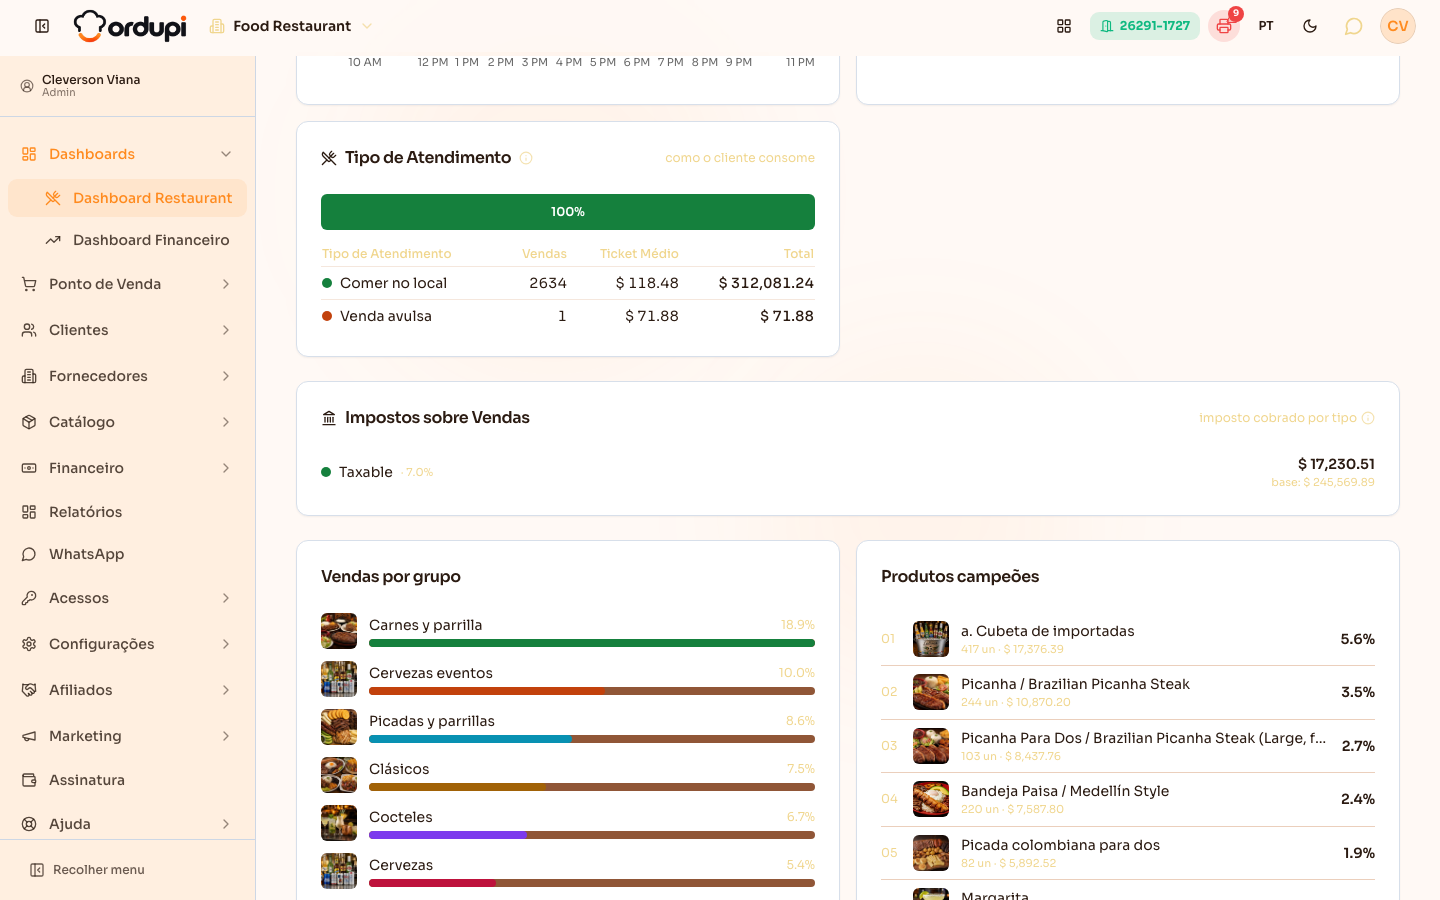Click 'Comer no local' row label
Screen dimensions: 1440x900
pos(393,283)
